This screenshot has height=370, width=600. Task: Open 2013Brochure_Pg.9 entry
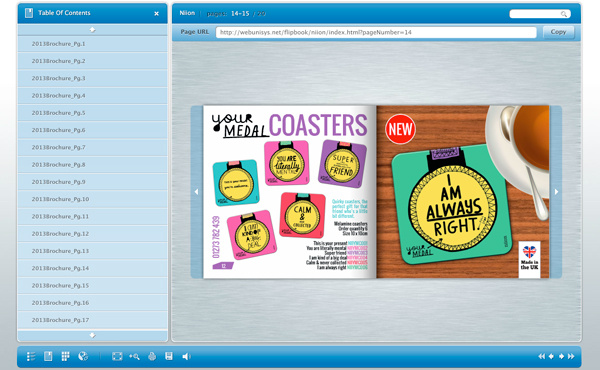coord(92,182)
